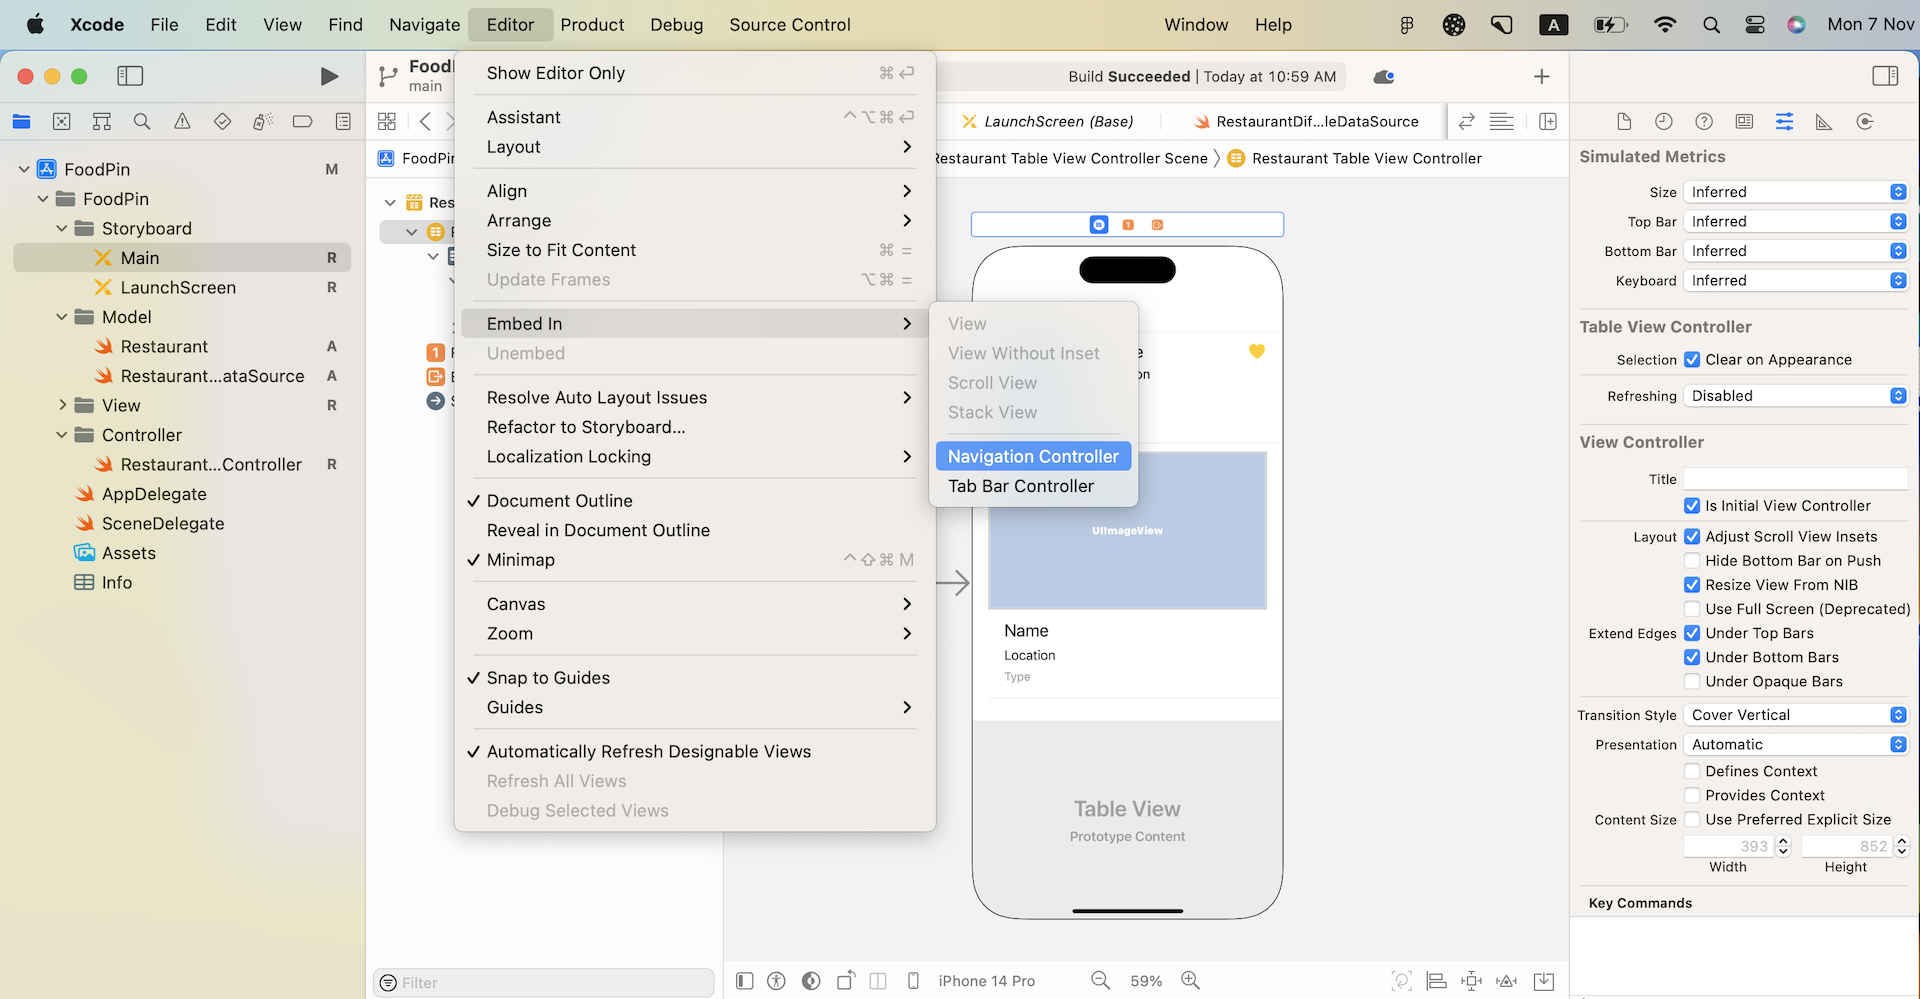
Task: Run the app with the play button
Action: coord(330,75)
